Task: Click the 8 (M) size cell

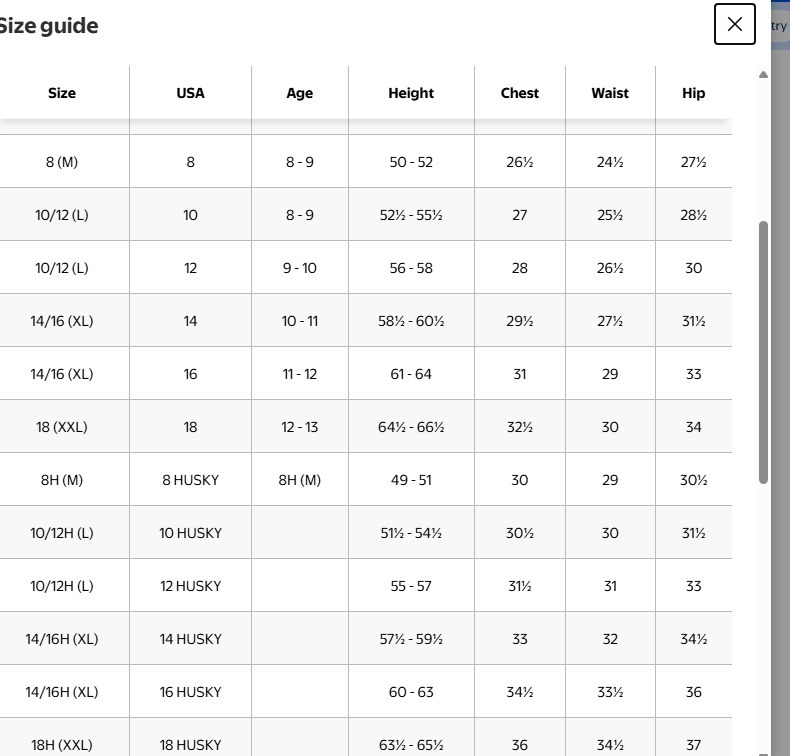Action: click(62, 162)
